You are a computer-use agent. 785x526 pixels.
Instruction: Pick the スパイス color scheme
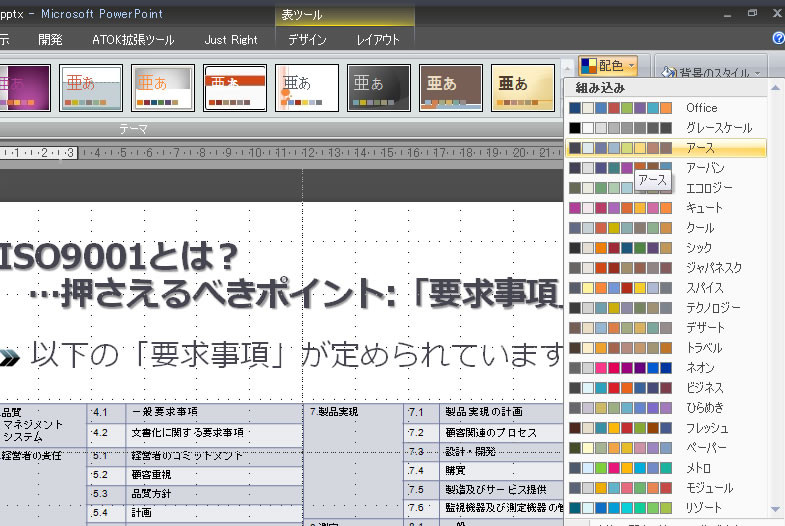pos(666,288)
